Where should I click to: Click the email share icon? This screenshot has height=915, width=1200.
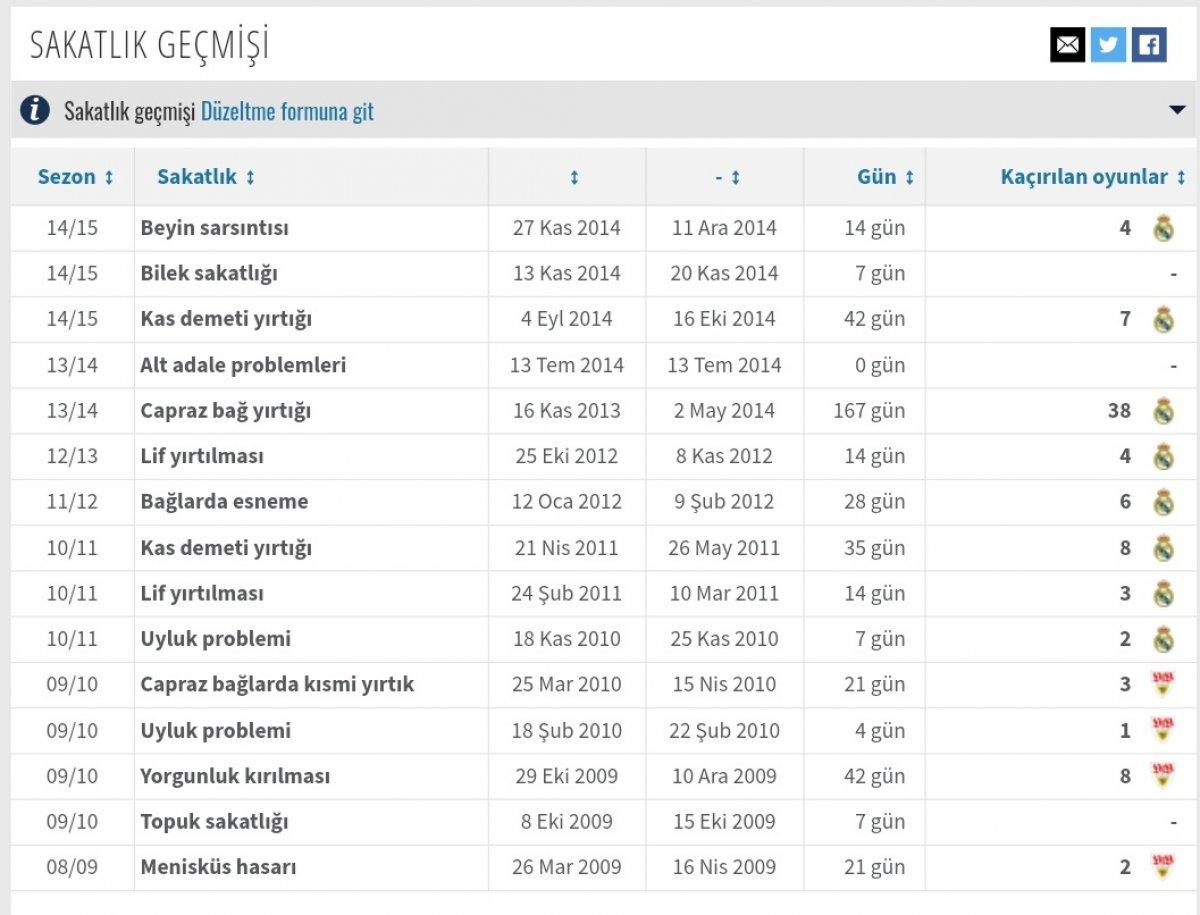point(1067,45)
